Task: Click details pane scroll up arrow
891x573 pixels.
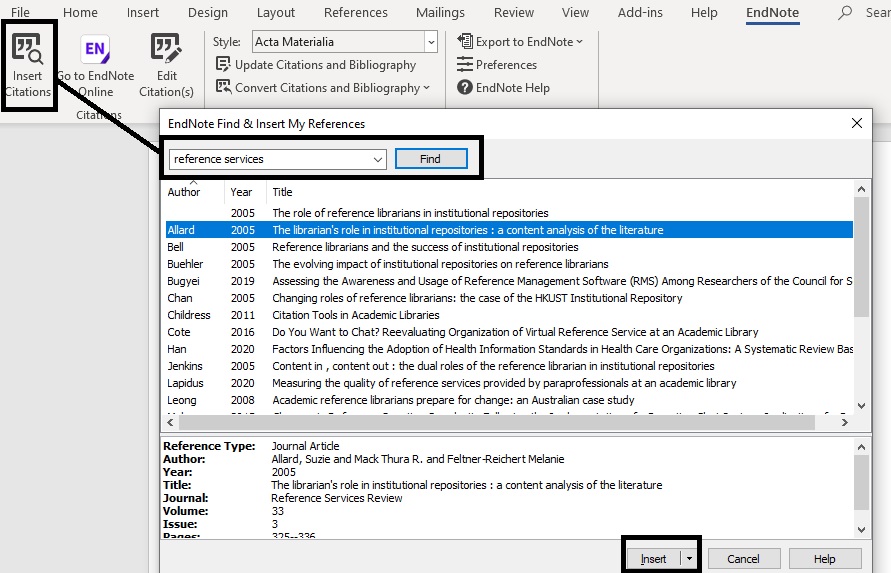Action: click(x=861, y=447)
